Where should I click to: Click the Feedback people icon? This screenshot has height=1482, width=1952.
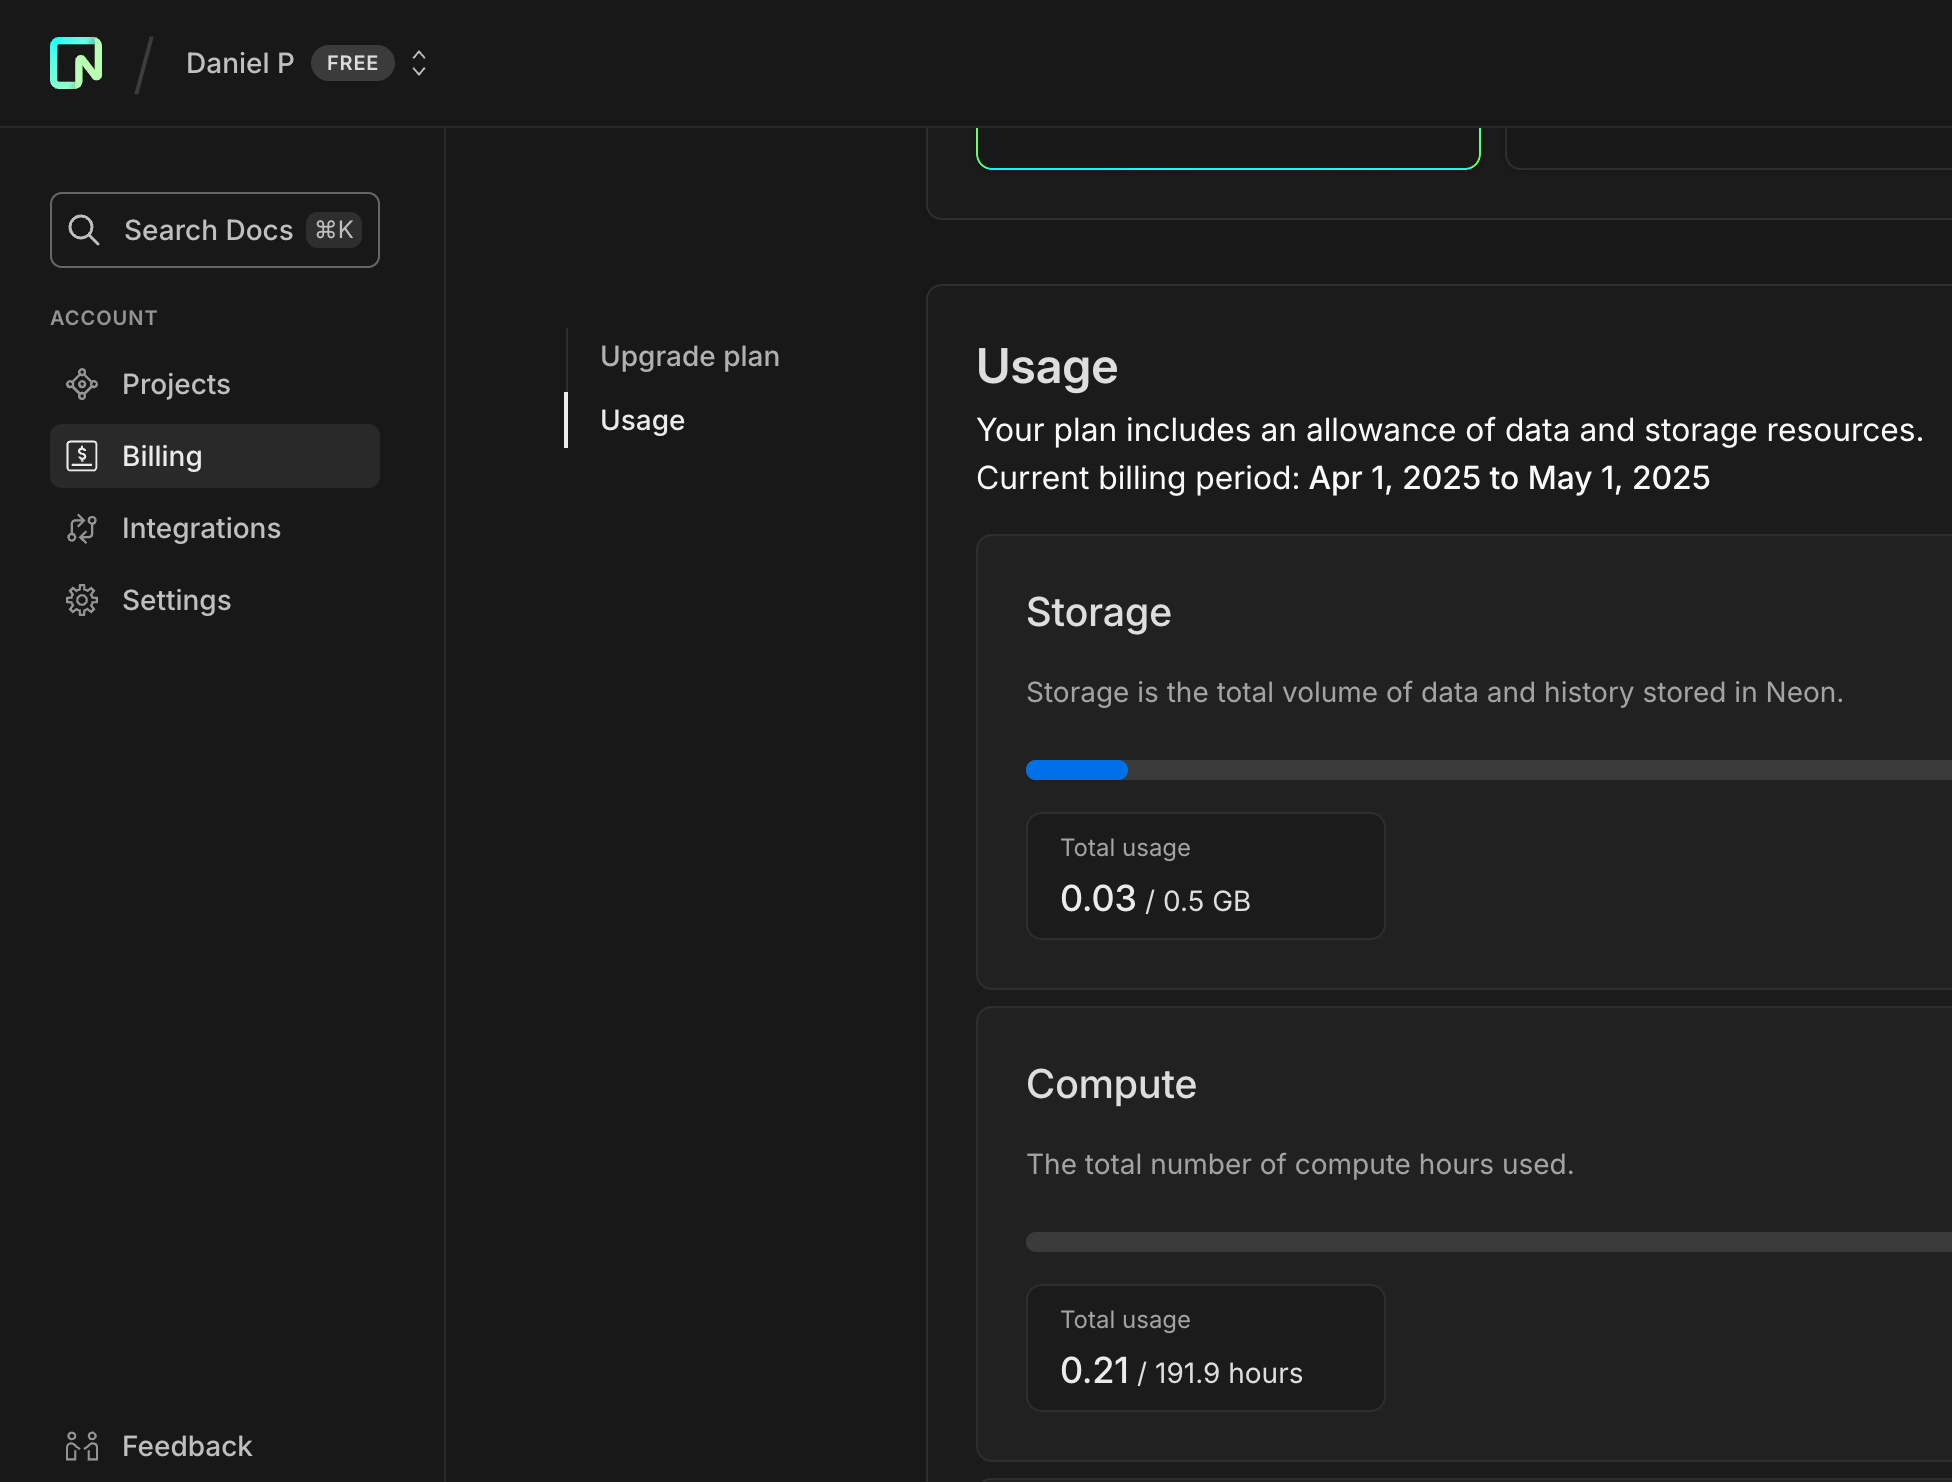coord(82,1446)
